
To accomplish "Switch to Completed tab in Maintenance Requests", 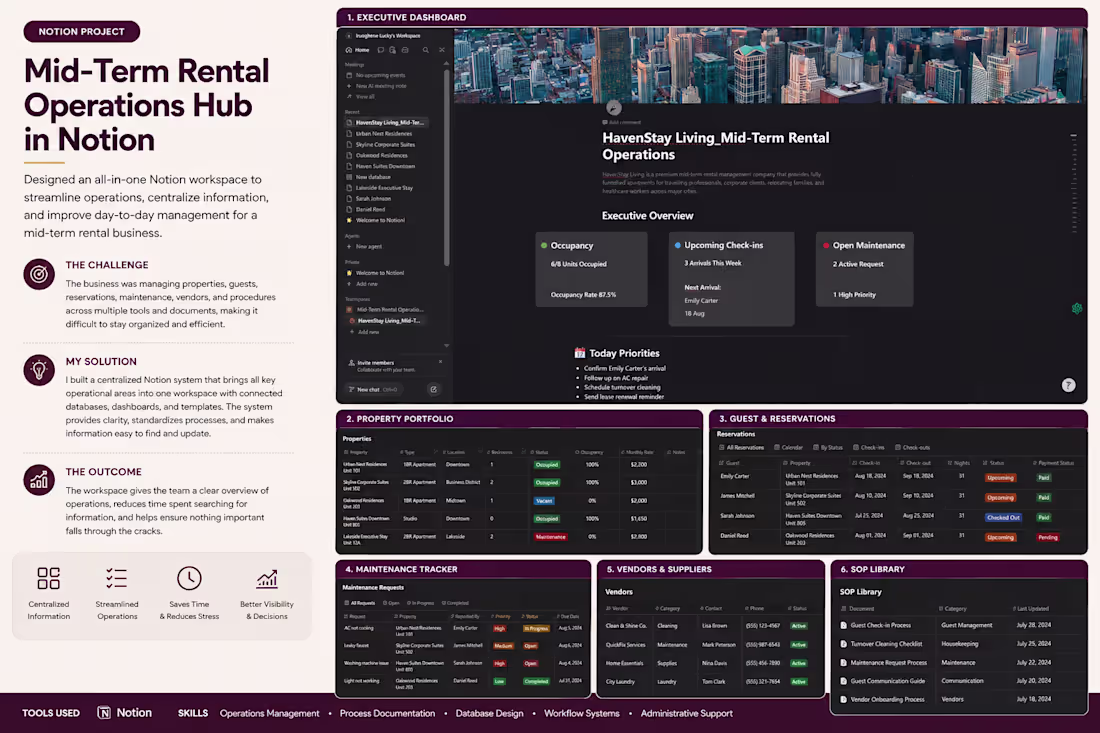I will tap(455, 603).
